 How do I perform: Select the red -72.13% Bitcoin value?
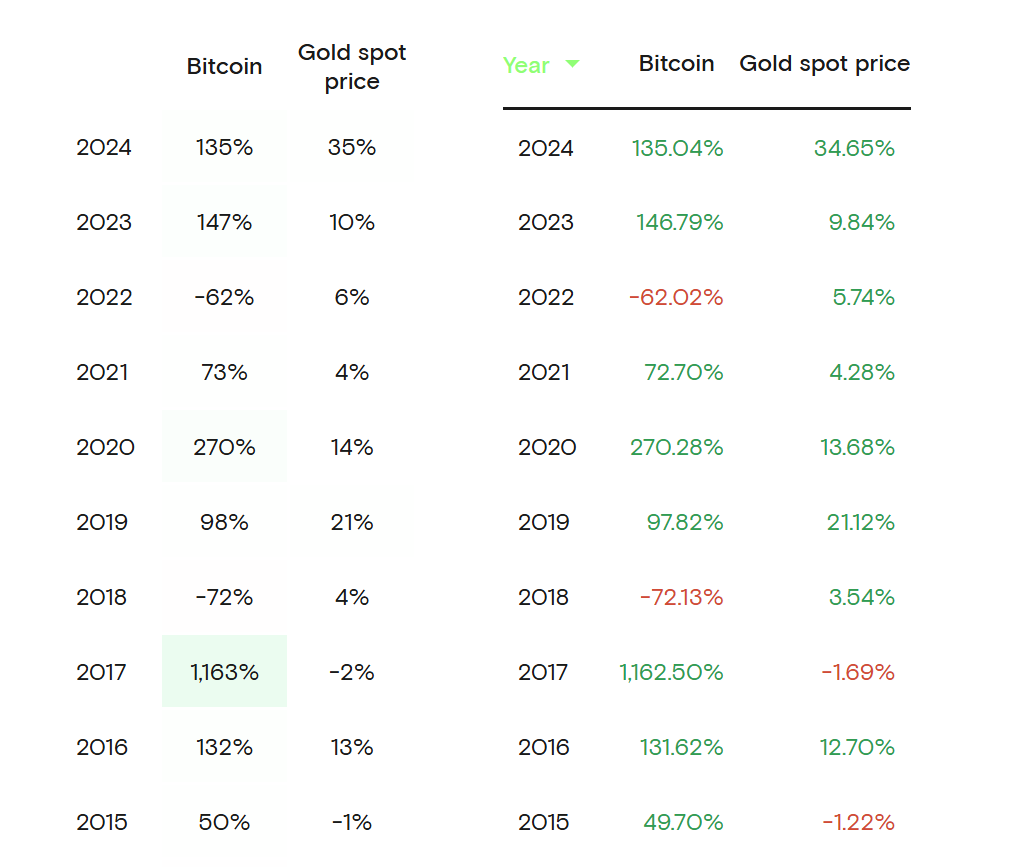click(x=681, y=597)
